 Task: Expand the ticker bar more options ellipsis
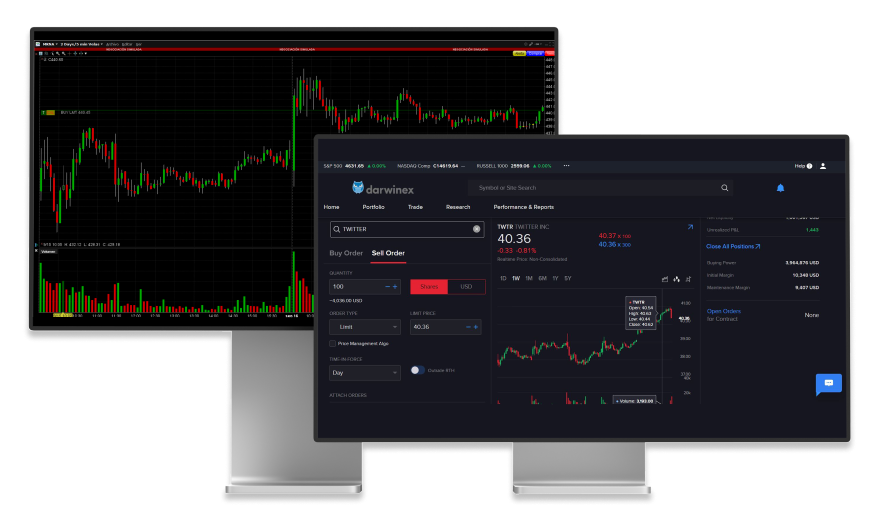566,166
